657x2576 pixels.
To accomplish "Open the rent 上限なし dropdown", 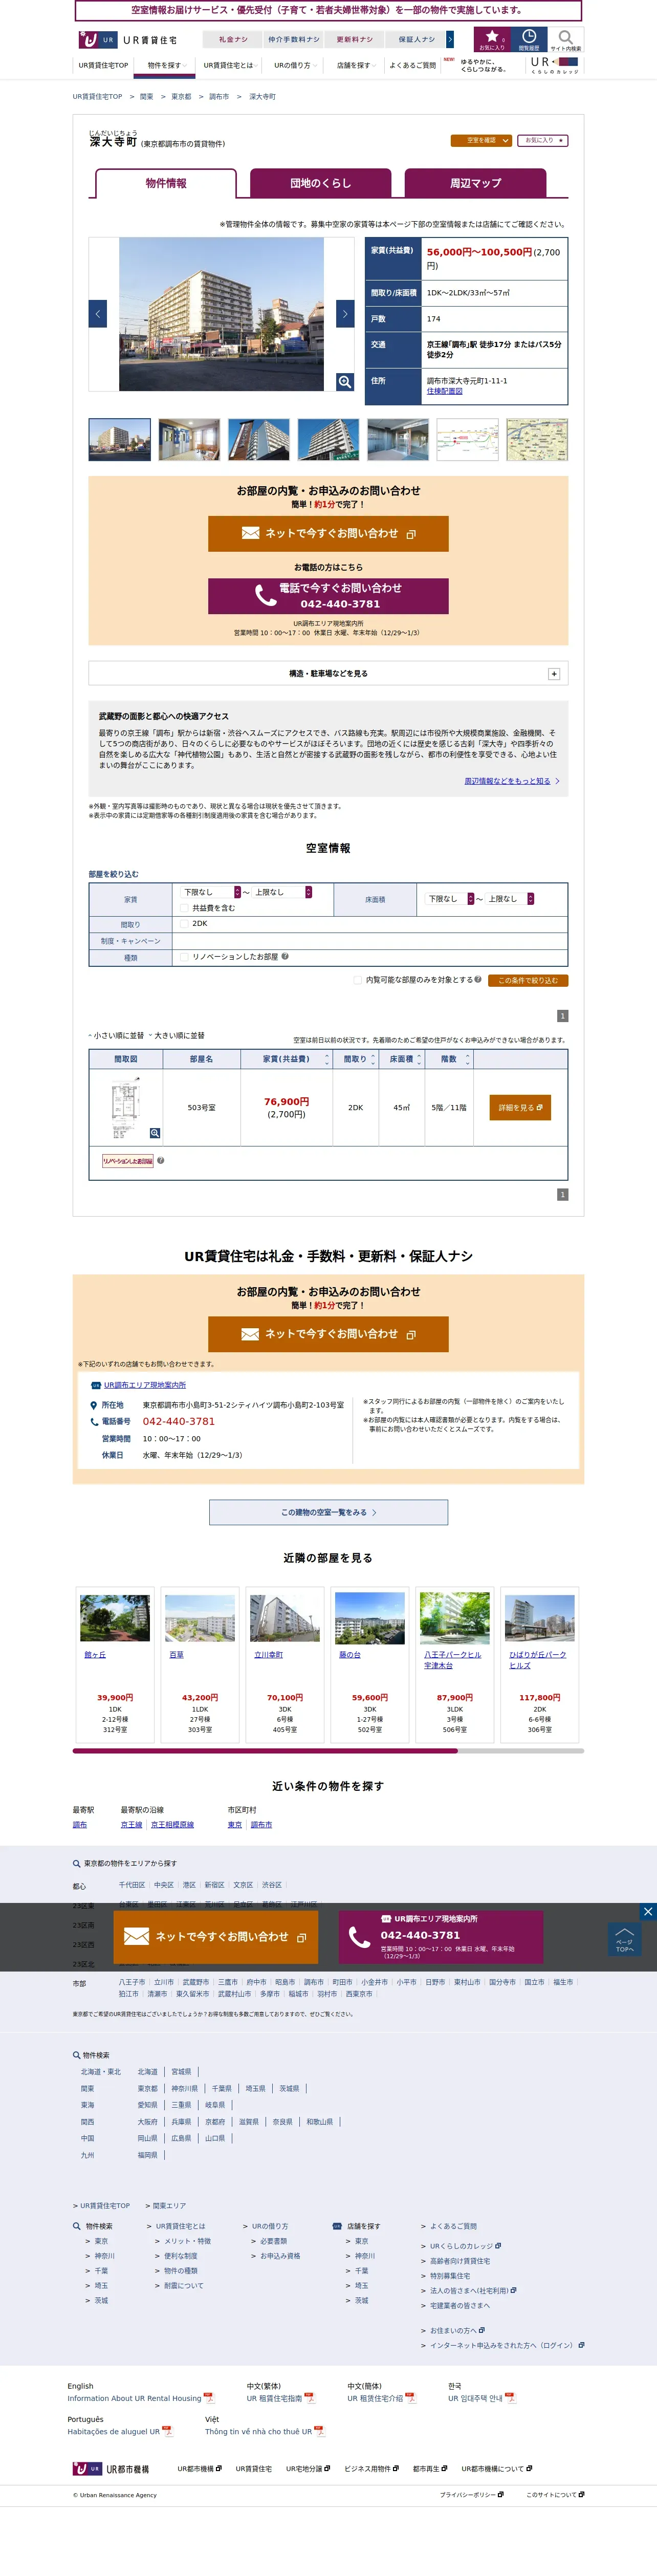I will tap(282, 892).
